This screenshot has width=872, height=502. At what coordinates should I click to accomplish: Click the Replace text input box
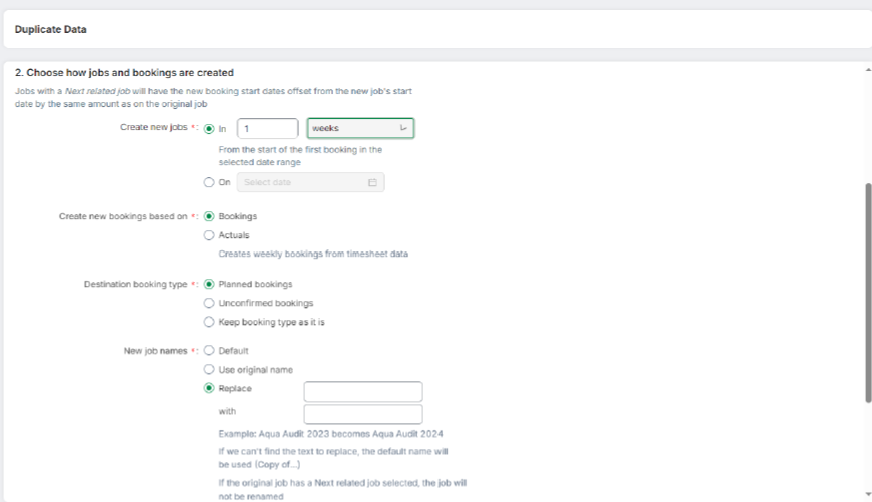(362, 391)
